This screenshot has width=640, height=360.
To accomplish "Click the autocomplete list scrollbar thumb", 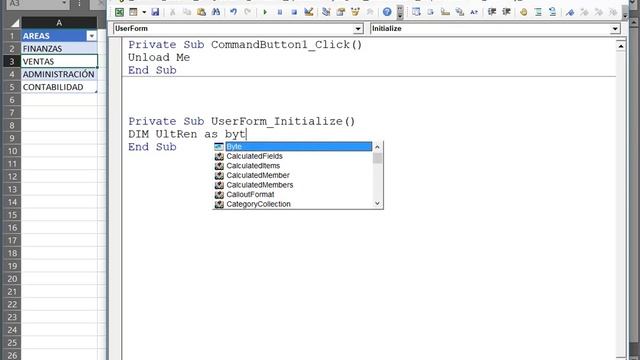I will [x=378, y=158].
